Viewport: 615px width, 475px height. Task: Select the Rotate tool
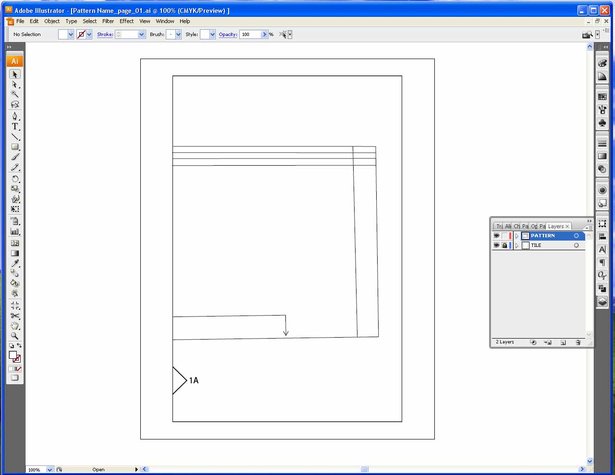click(15, 179)
